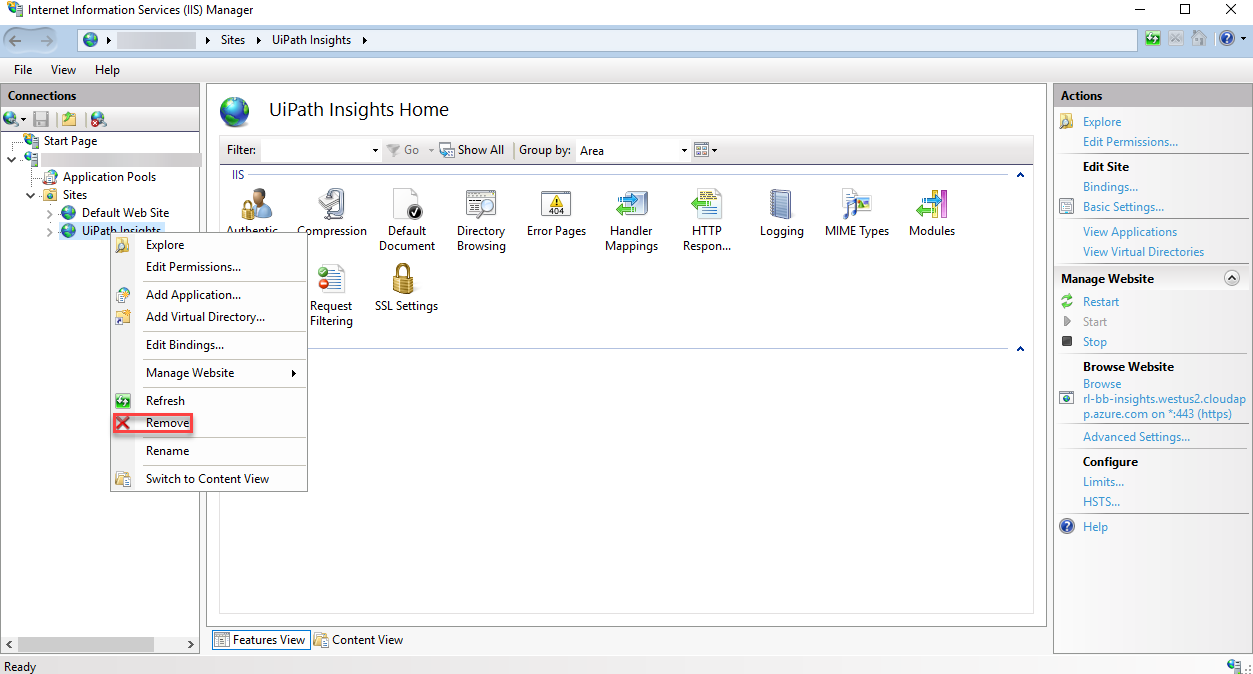Screen dimensions: 1253x674
Task: Click Basic Settings in Actions pane
Action: pyautogui.click(x=1123, y=207)
